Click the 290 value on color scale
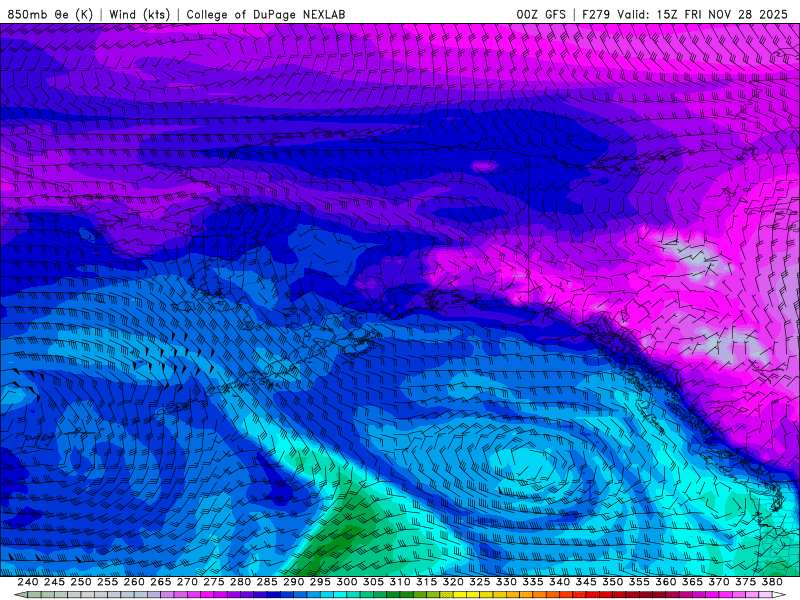The width and height of the screenshot is (800, 600). [x=293, y=582]
